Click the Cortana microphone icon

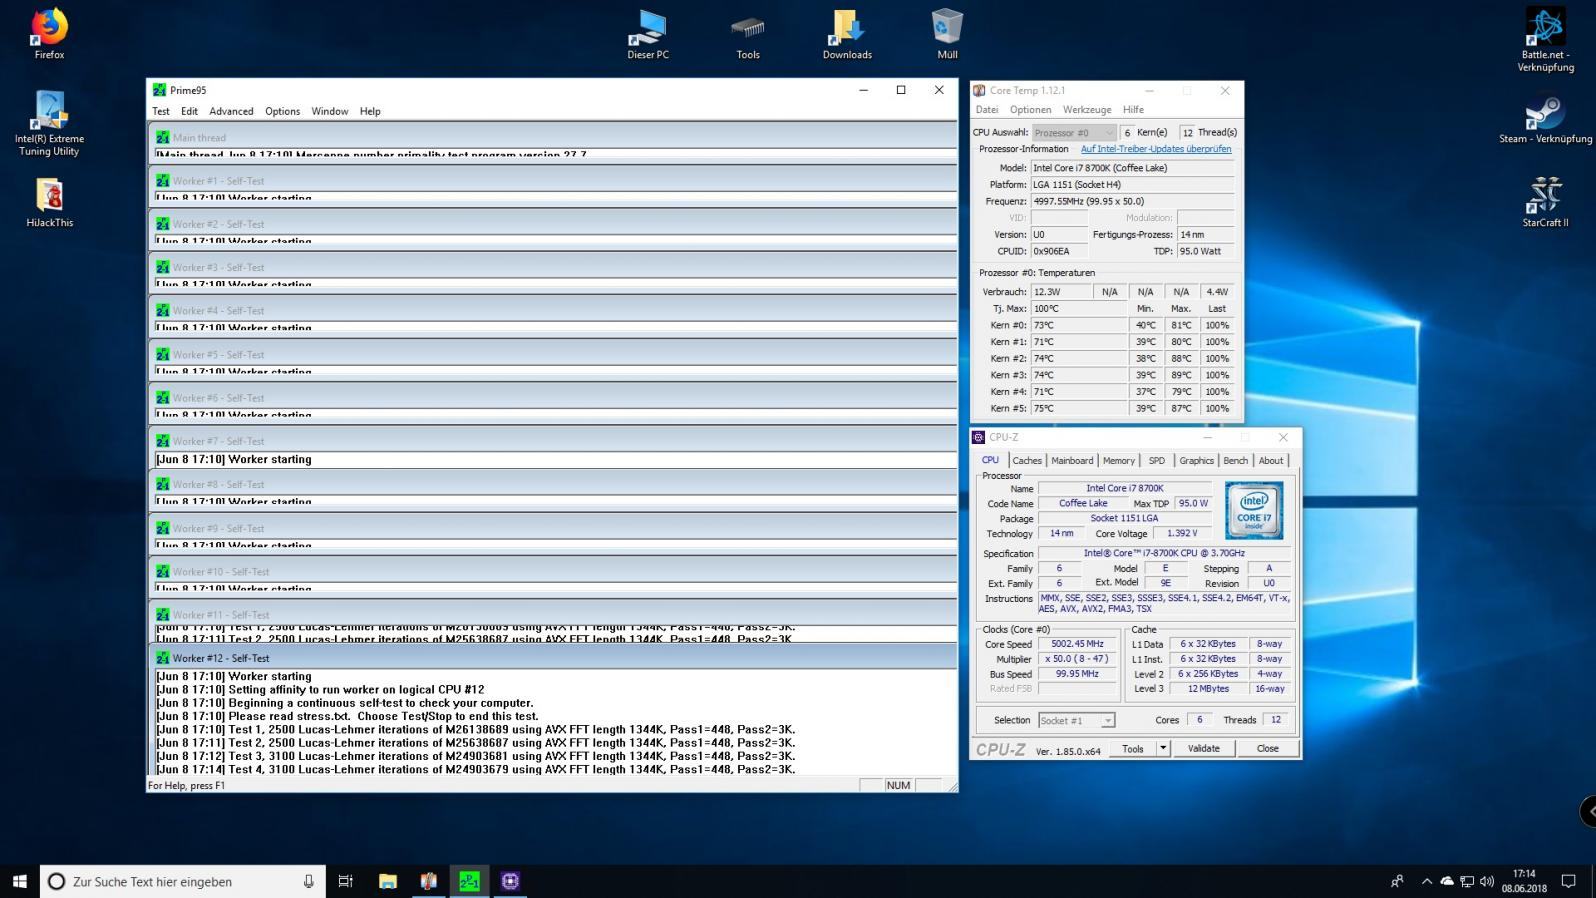point(308,881)
